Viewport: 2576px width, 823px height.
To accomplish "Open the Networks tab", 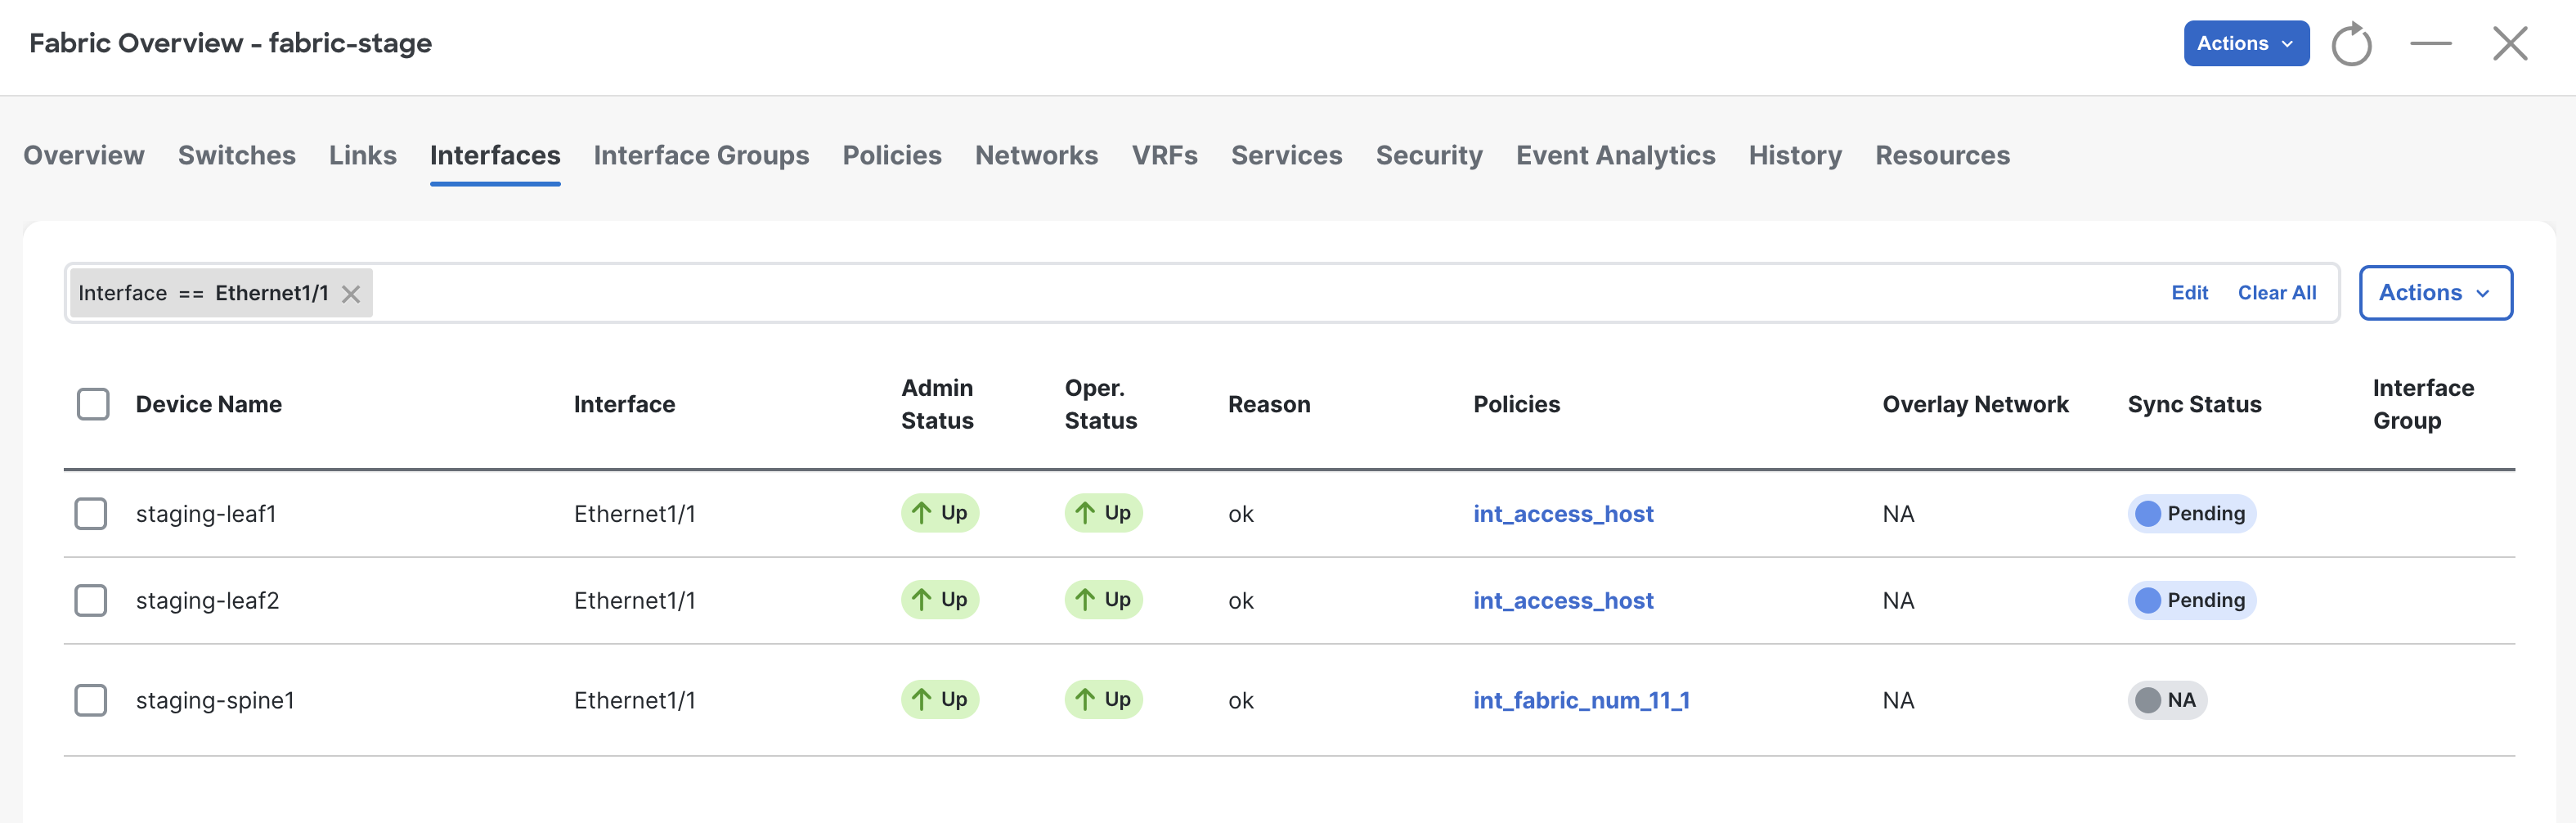I will click(1036, 155).
